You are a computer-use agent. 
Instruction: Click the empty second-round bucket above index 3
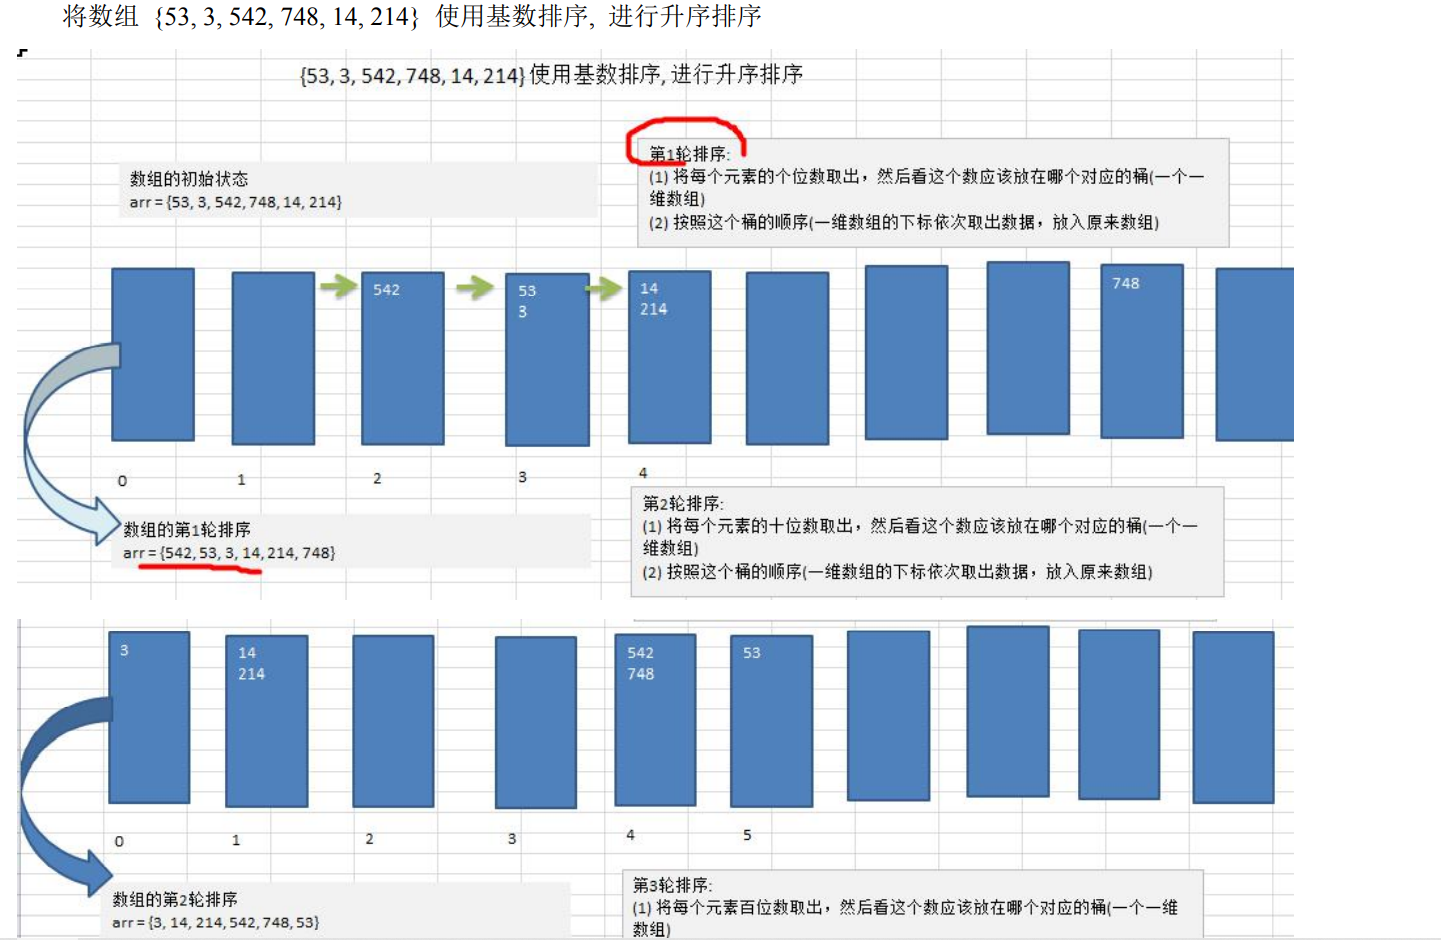tap(536, 722)
